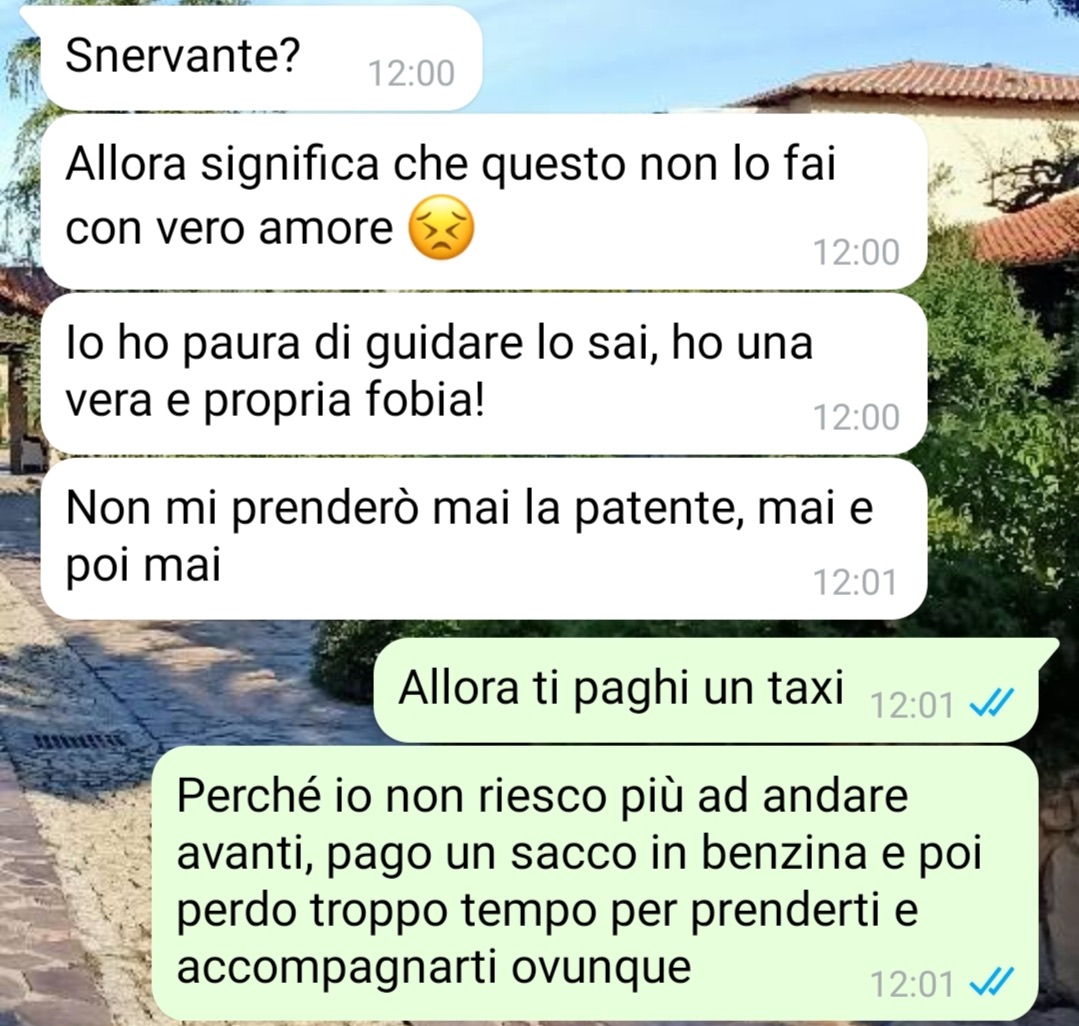Tap the 12:00 timestamp on 'vero amore' message
The image size is (1079, 1026).
(856, 253)
